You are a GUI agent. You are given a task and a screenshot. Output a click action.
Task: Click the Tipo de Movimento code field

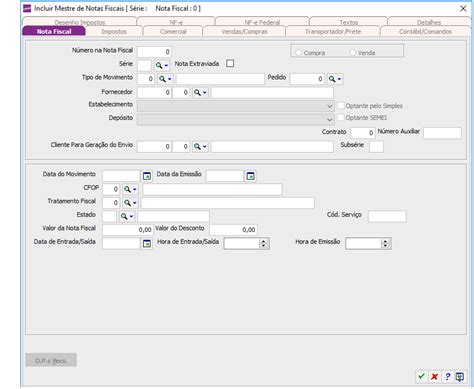(146, 79)
